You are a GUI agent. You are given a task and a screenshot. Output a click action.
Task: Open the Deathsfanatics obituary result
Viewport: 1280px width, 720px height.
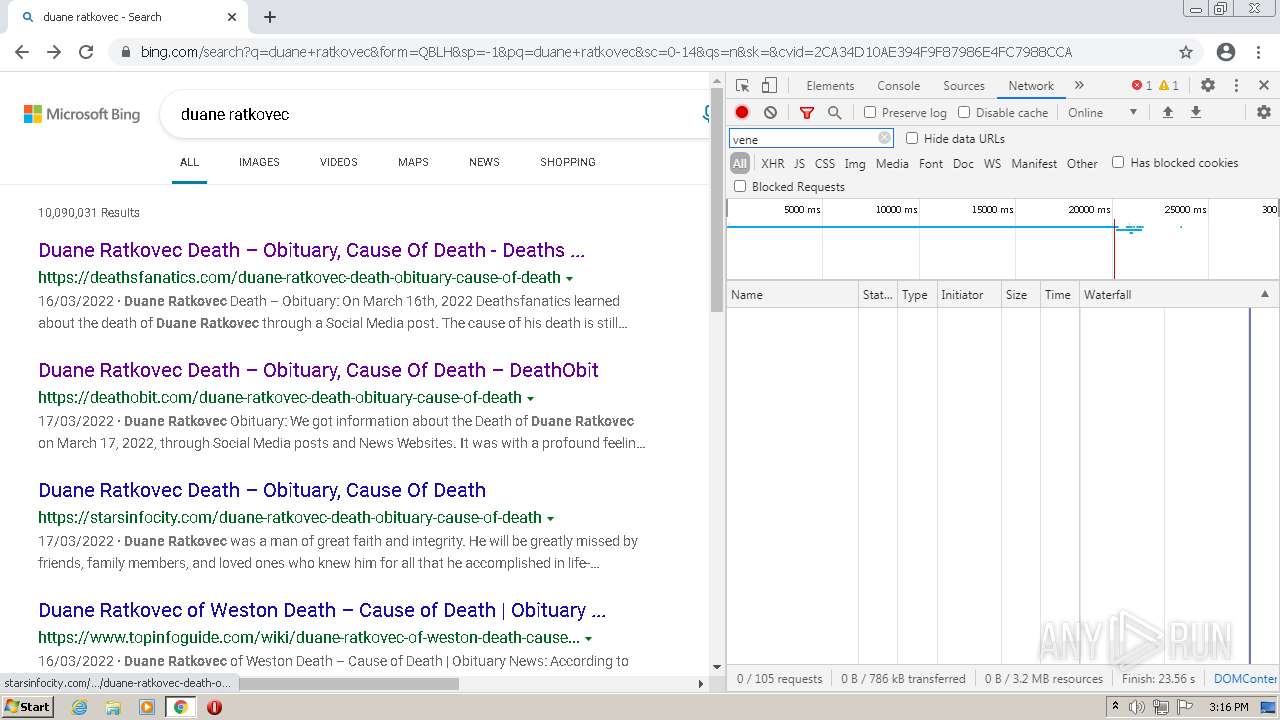tap(311, 250)
